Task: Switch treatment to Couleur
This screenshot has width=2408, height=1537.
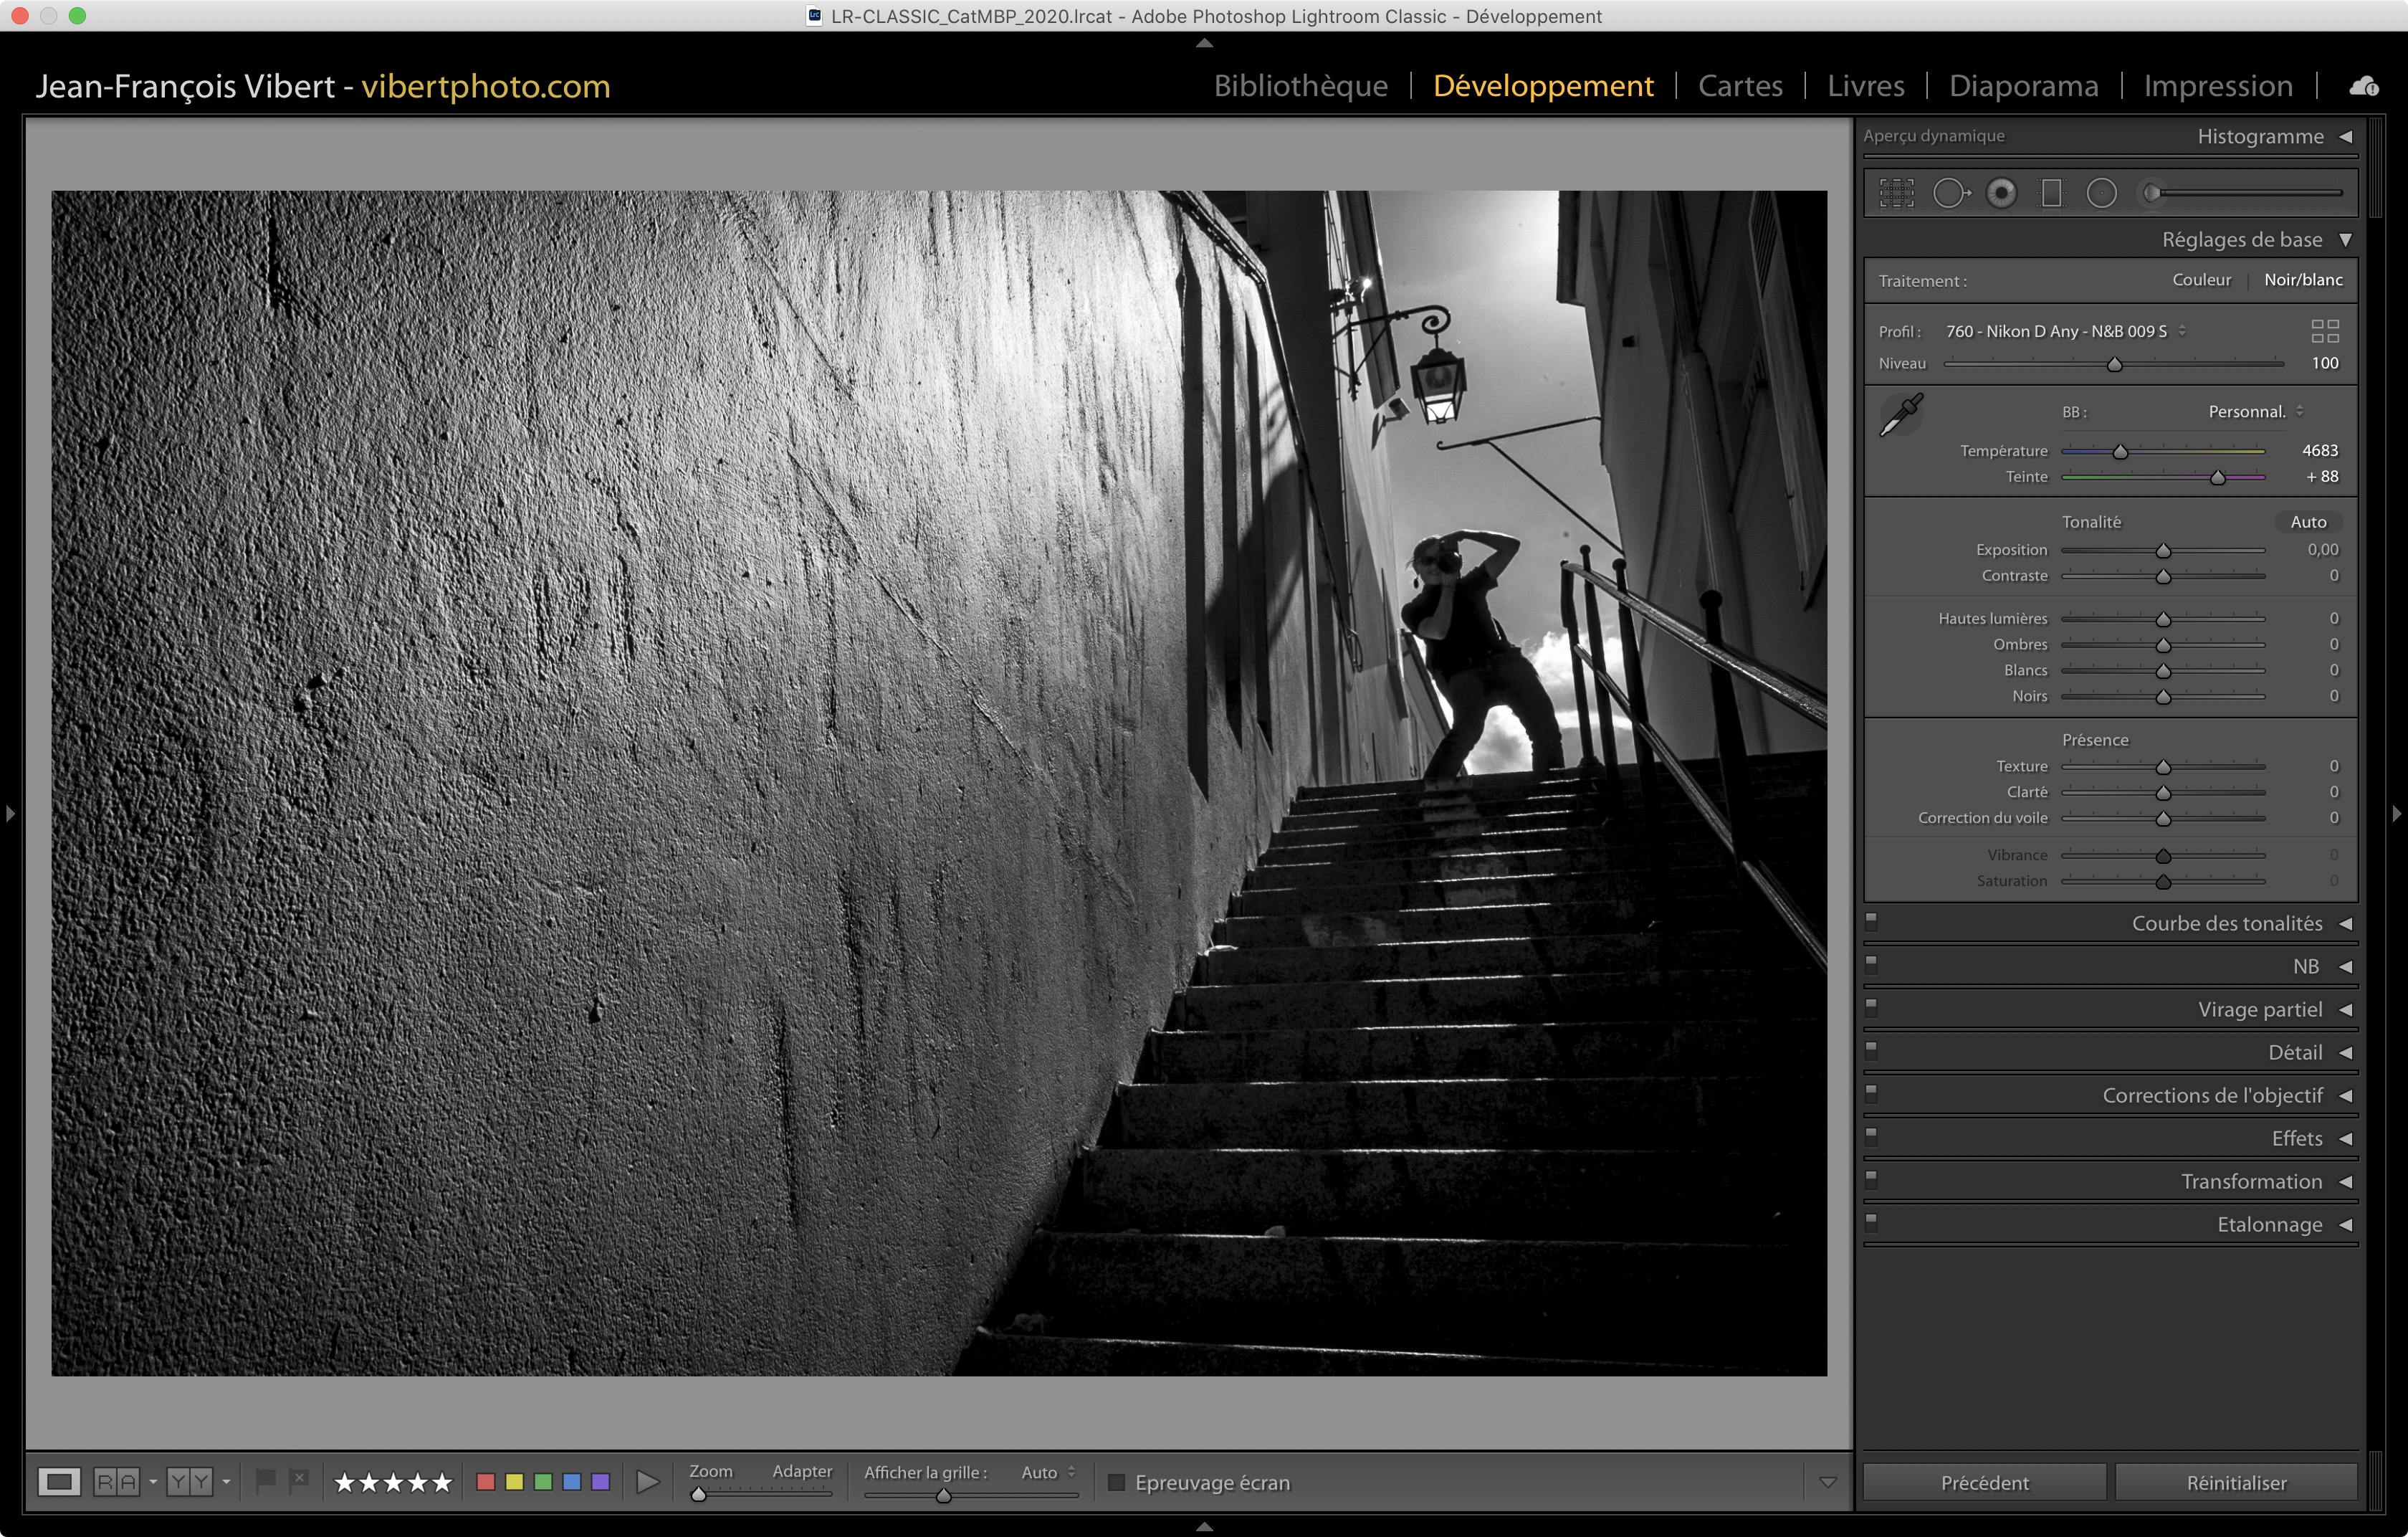Action: [x=2201, y=280]
